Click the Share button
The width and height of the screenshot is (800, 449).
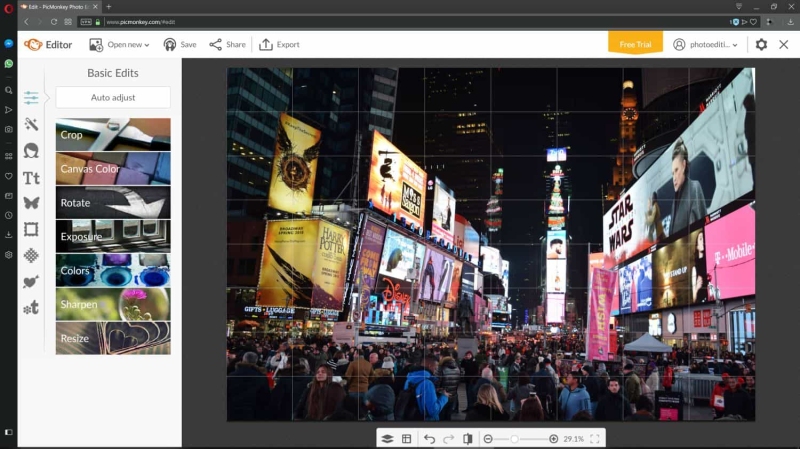point(228,44)
